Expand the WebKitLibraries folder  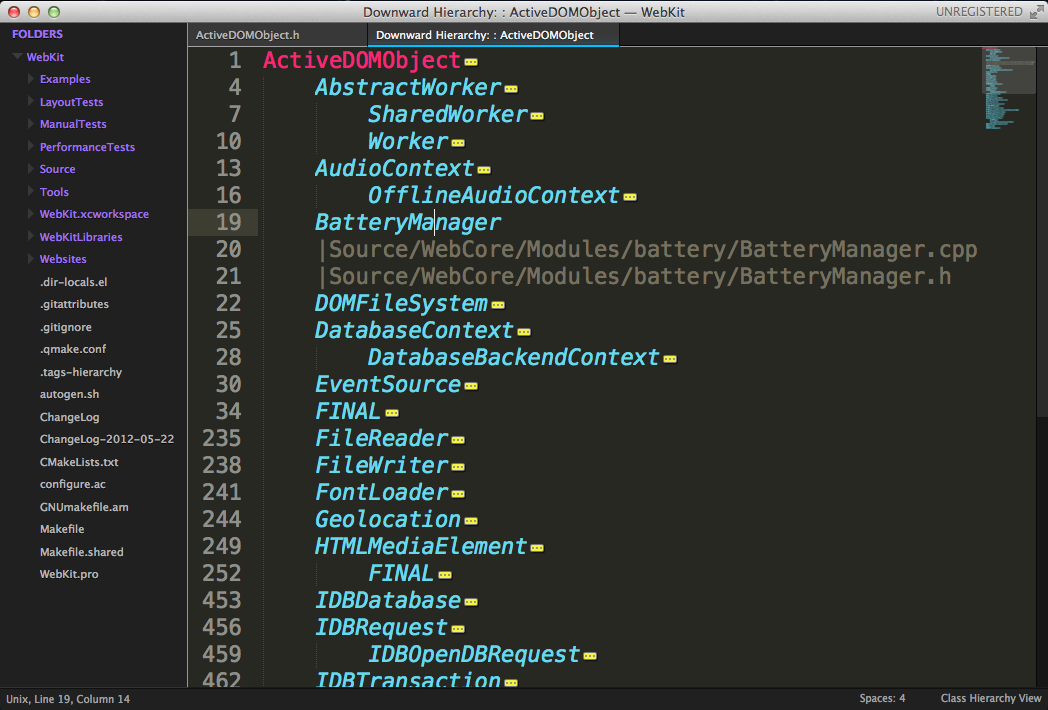click(31, 237)
